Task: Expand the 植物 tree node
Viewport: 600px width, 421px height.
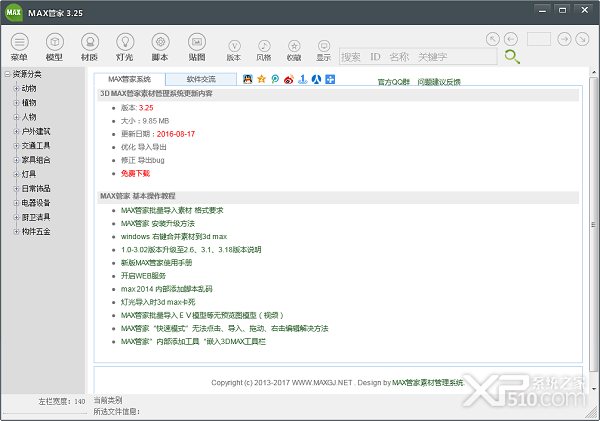Action: tap(16, 103)
